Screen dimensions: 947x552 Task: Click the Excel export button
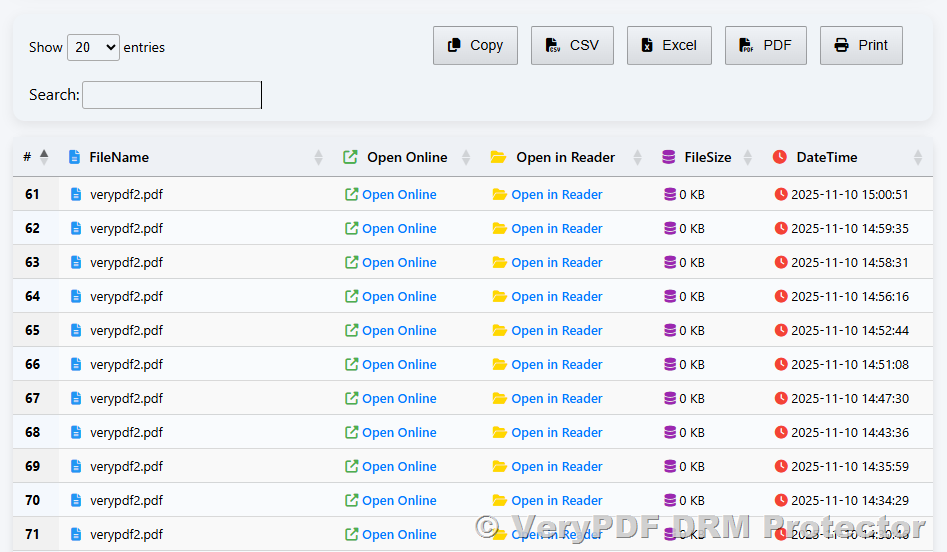669,45
